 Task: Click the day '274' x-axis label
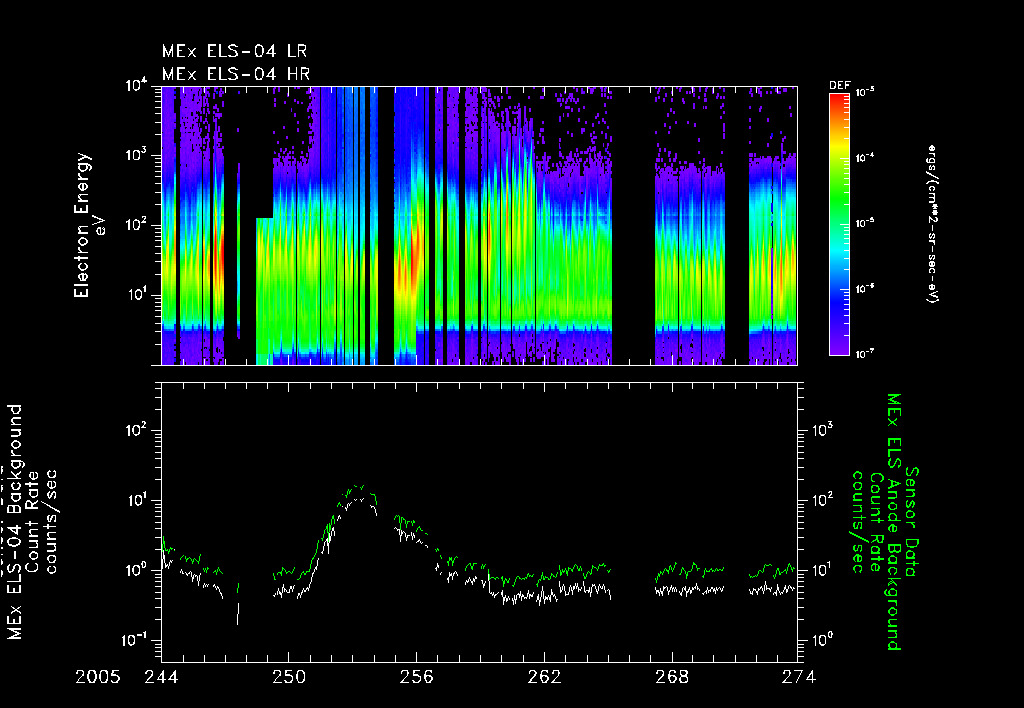799,677
